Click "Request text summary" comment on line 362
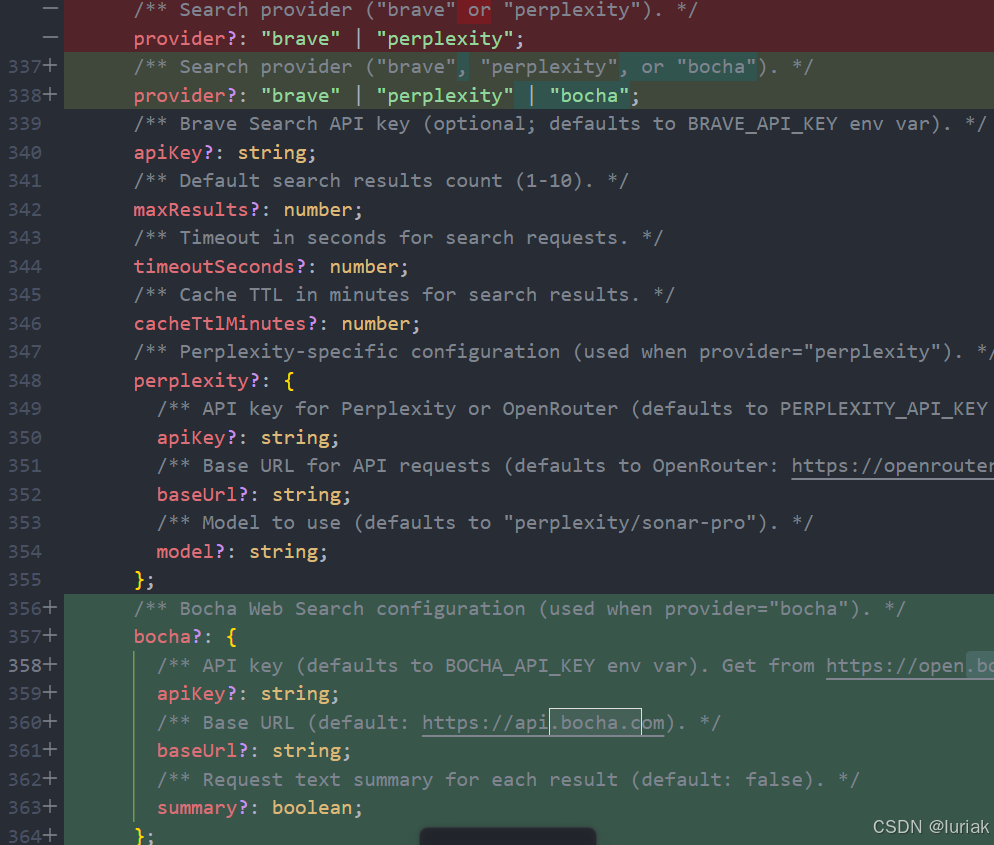 tap(508, 780)
